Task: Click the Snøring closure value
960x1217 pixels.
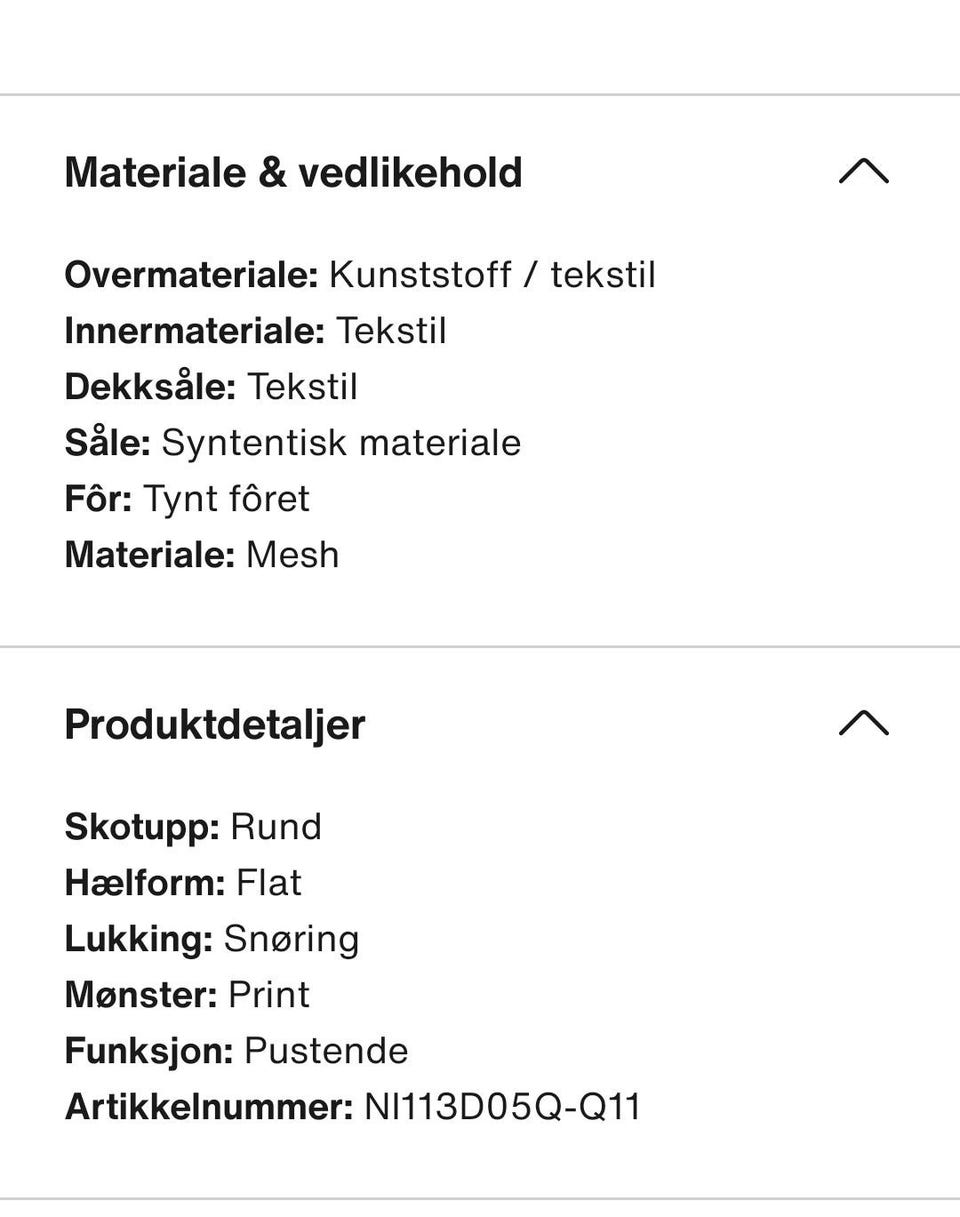Action: (291, 939)
